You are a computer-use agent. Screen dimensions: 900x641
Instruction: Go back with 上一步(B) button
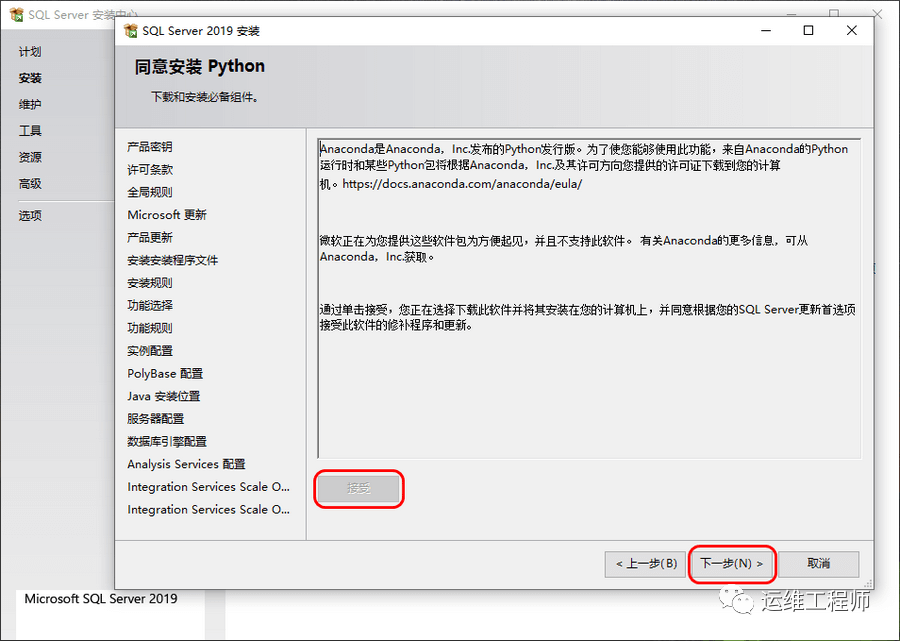[x=645, y=564]
